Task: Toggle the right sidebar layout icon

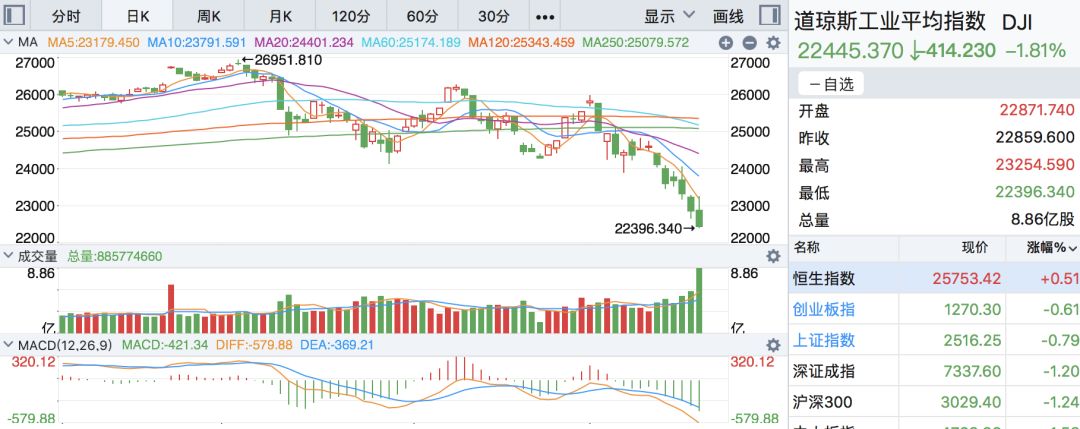Action: coord(769,15)
